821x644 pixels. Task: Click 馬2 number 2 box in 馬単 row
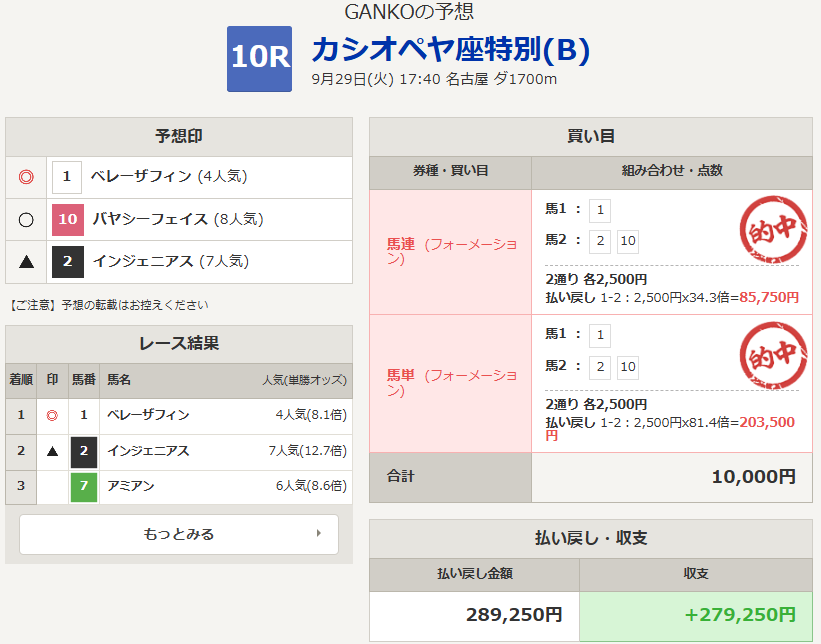(x=600, y=367)
